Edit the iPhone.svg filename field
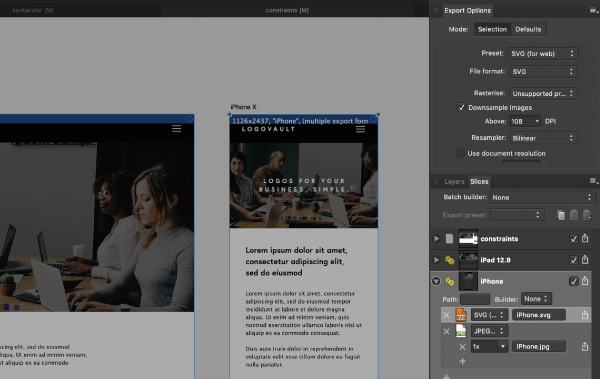 (539, 315)
